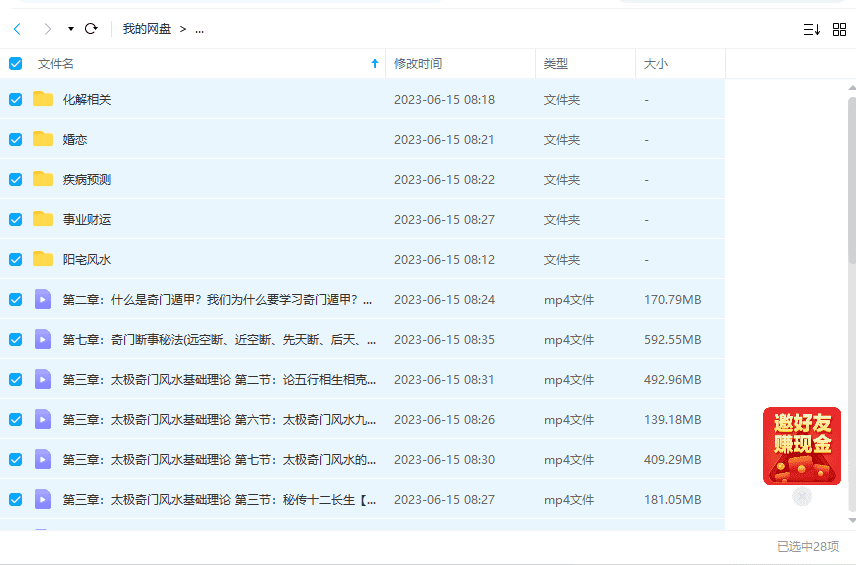Screen dimensions: 856x565
Task: Switch to grid view icon
Action: [839, 30]
